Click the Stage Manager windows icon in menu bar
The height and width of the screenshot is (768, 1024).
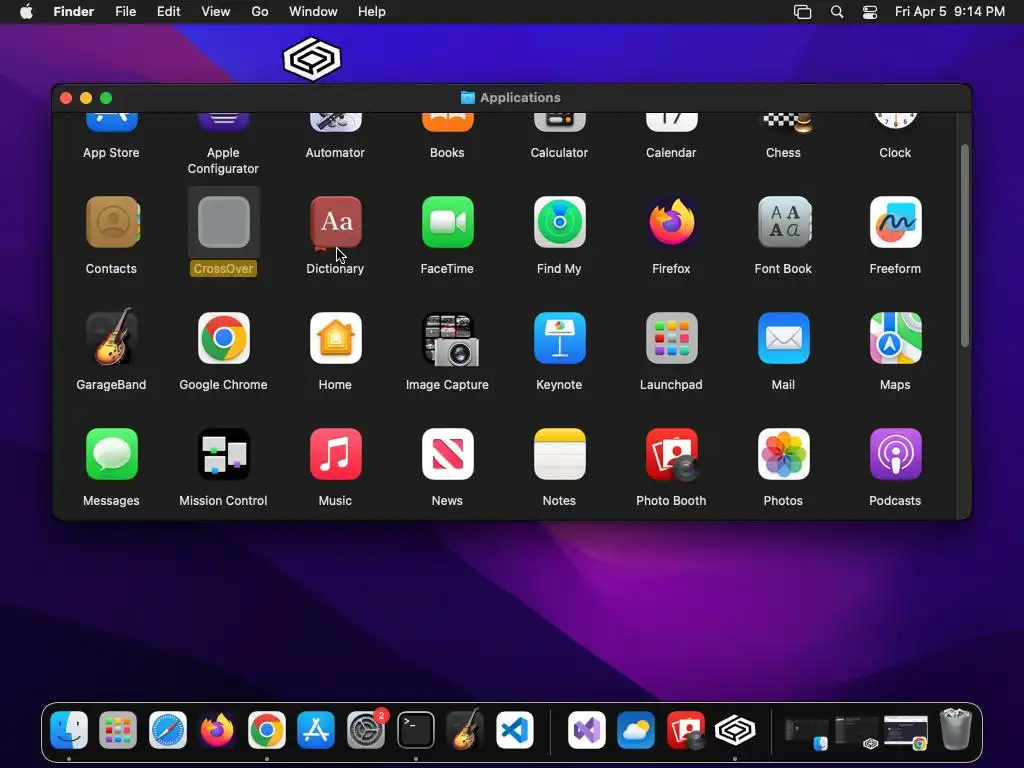pos(803,12)
